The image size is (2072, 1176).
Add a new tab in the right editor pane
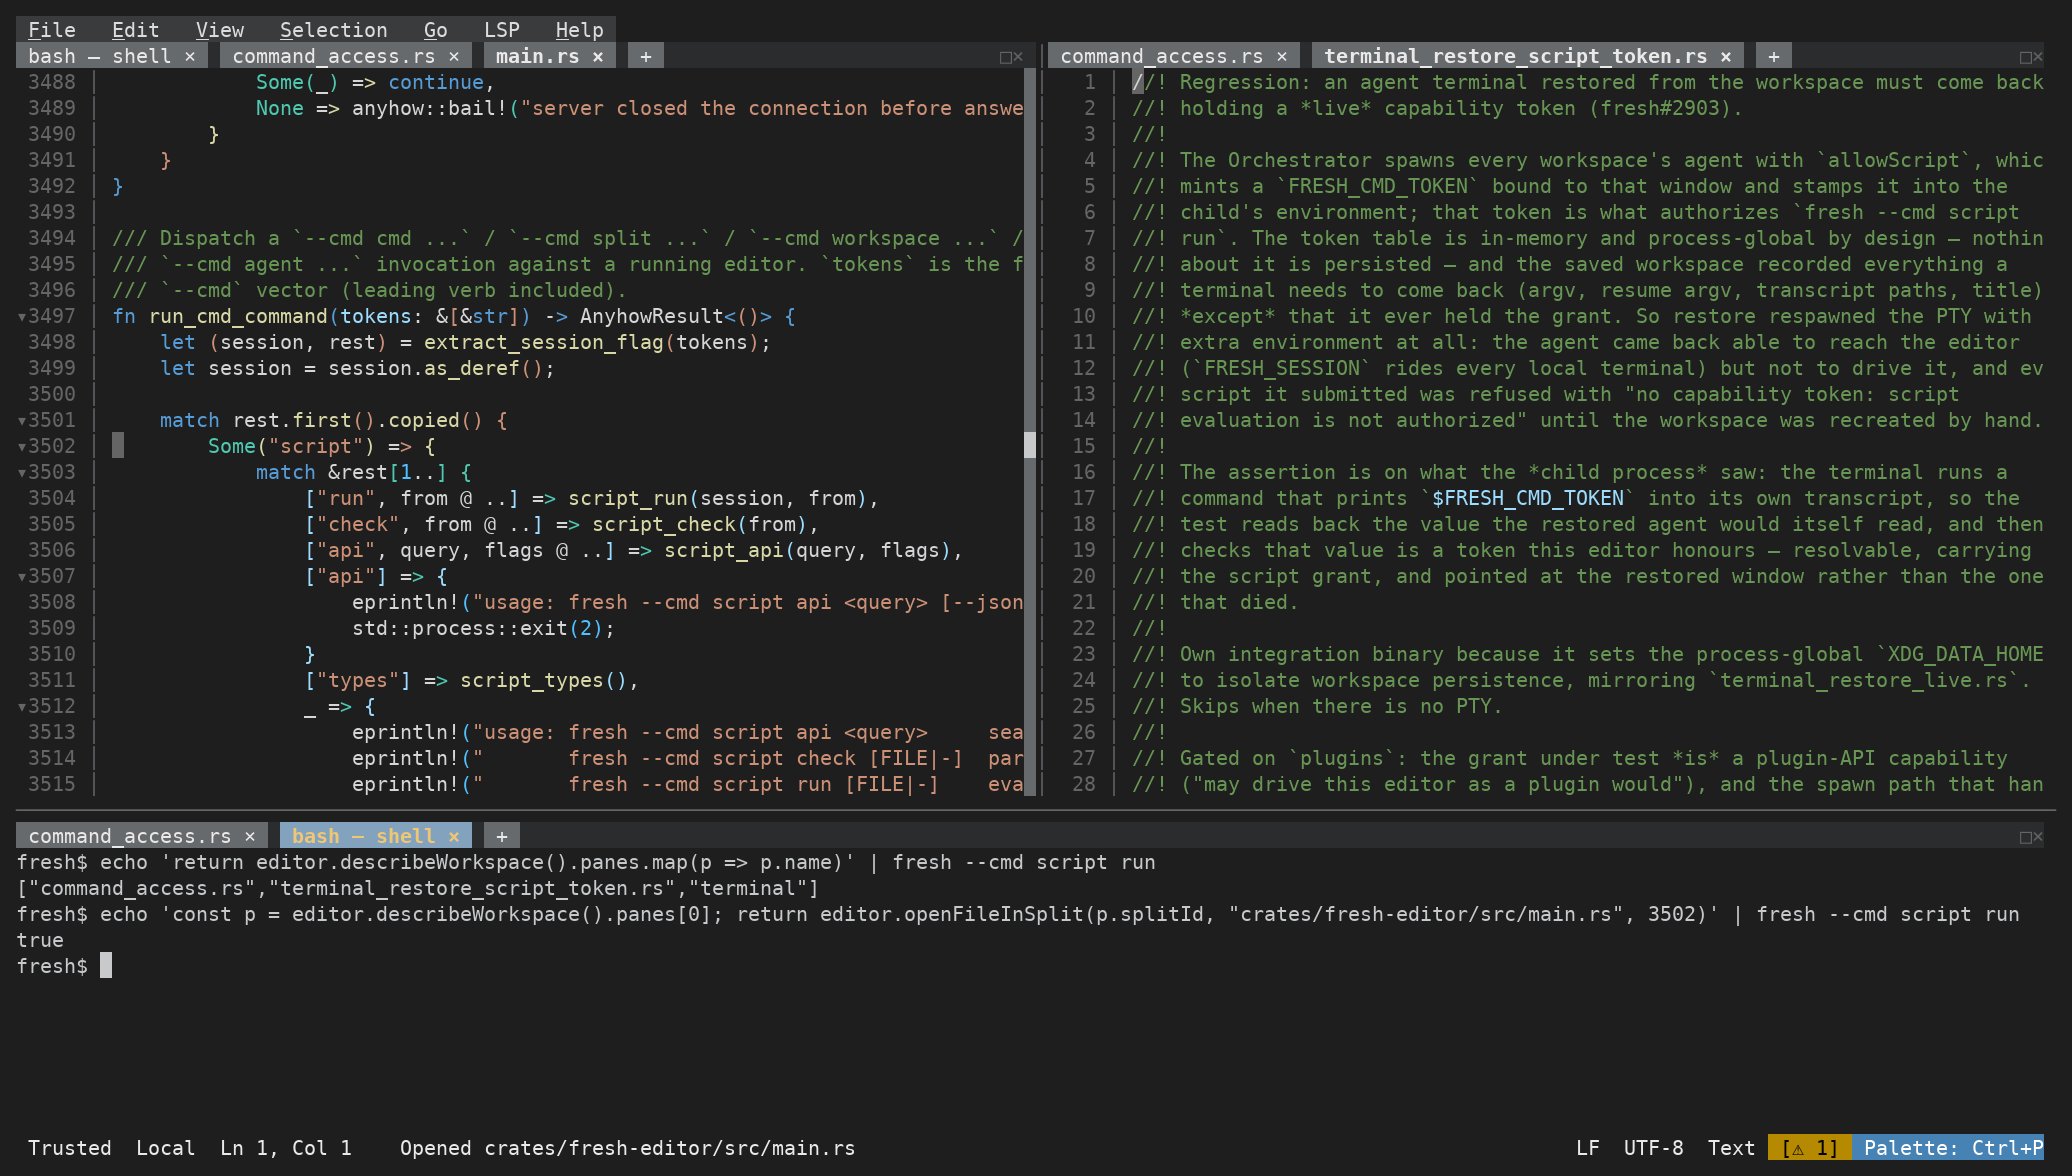(1774, 56)
